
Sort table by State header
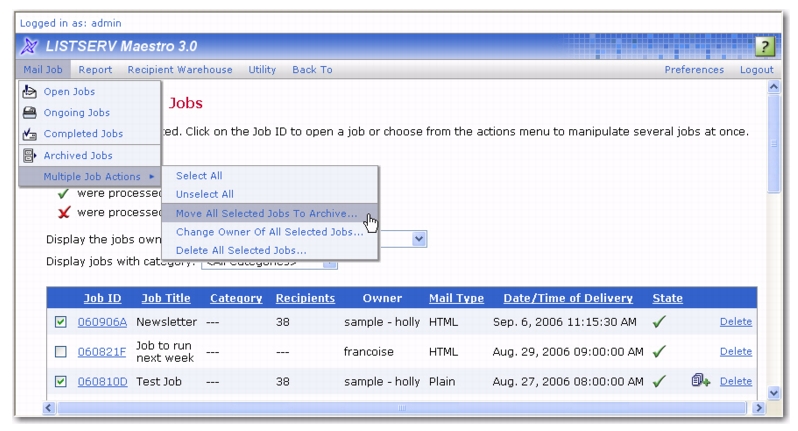click(x=668, y=298)
